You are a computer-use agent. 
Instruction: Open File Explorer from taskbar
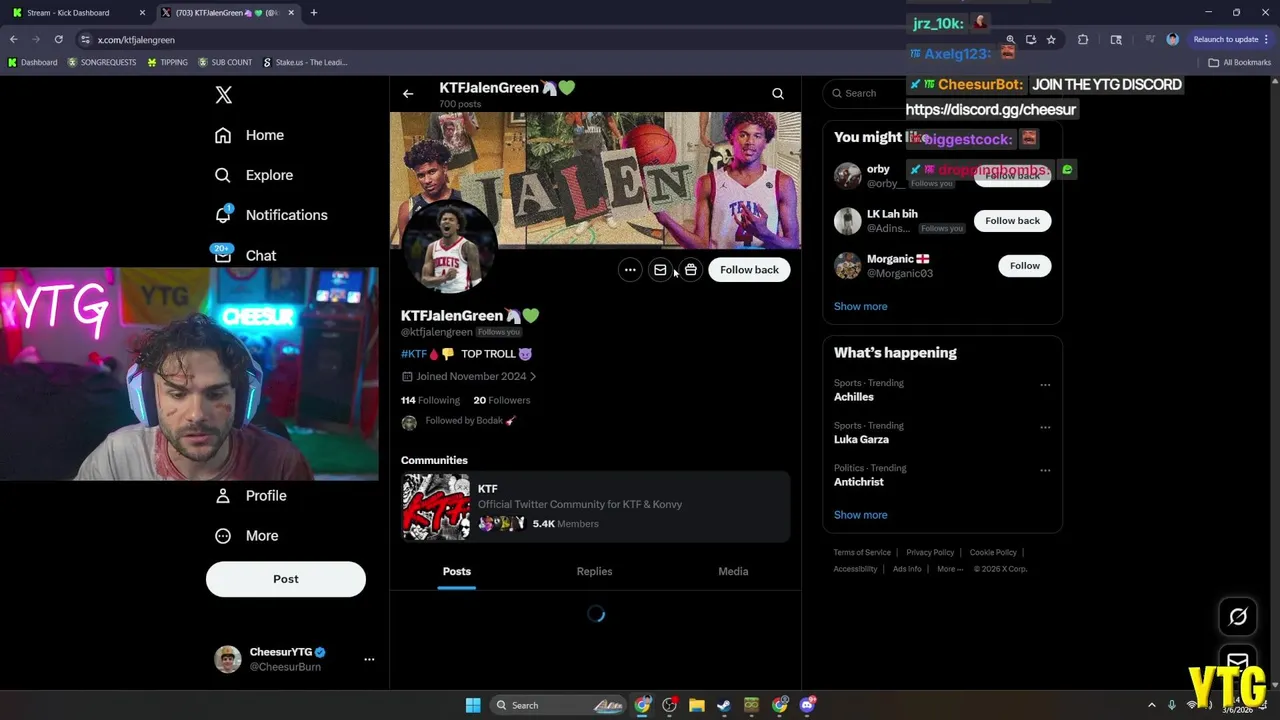tap(697, 706)
